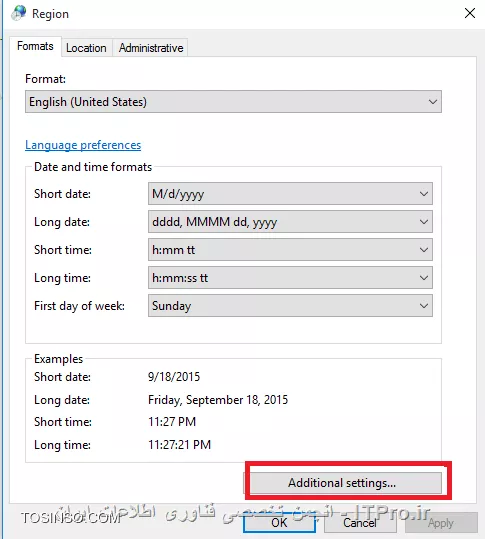
Task: Open the Format language dropdown
Action: [233, 102]
